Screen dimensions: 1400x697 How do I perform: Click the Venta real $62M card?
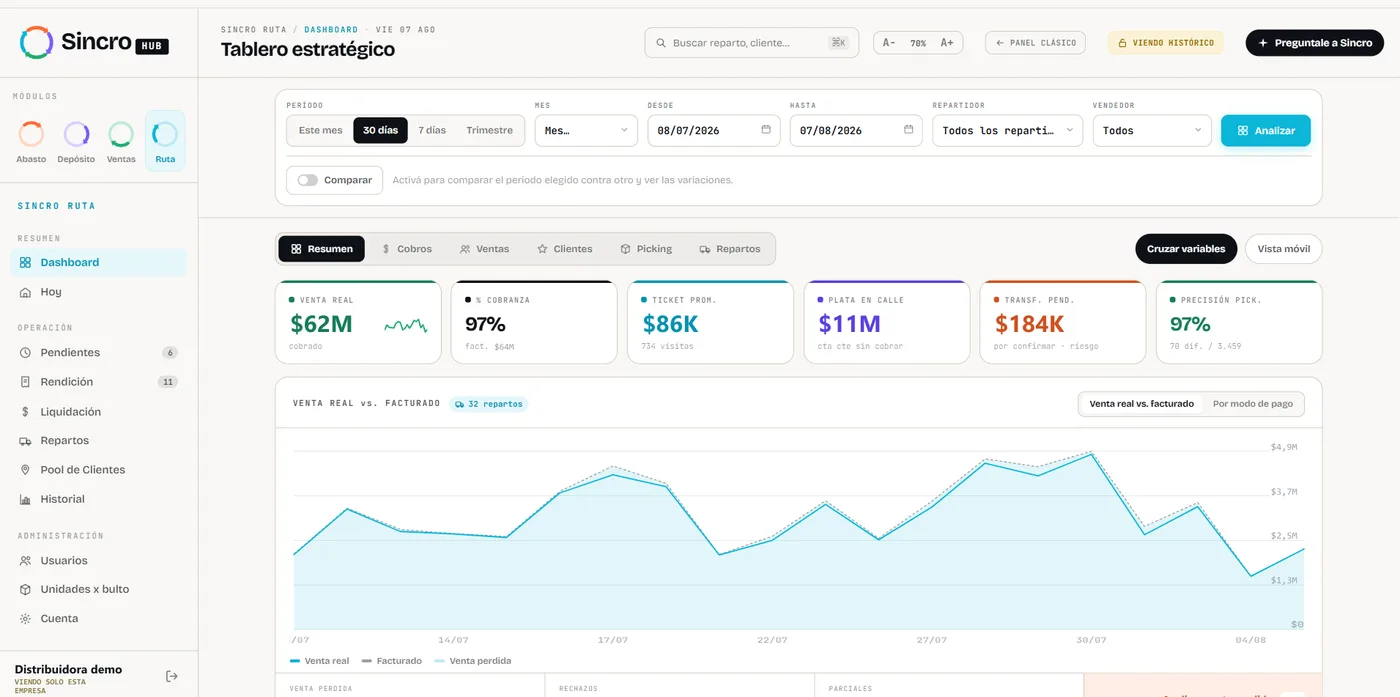[358, 322]
